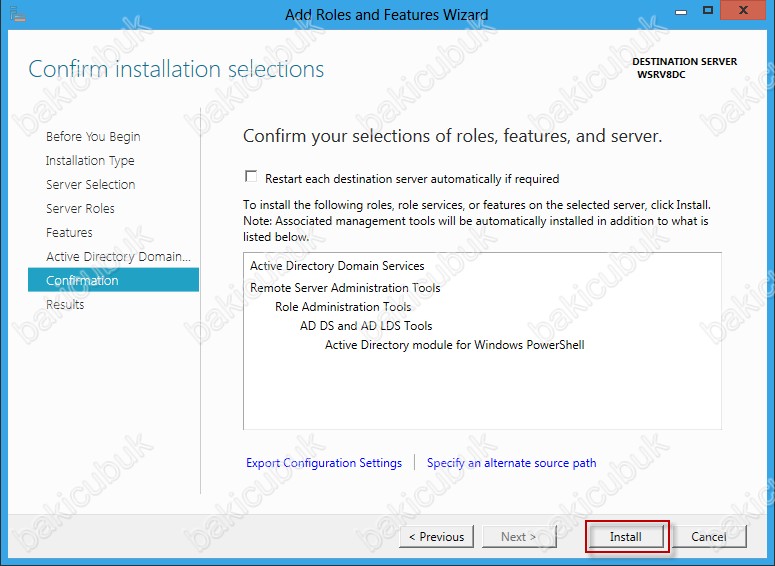Open Export Configuration Settings link
The height and width of the screenshot is (566, 775).
[x=324, y=463]
